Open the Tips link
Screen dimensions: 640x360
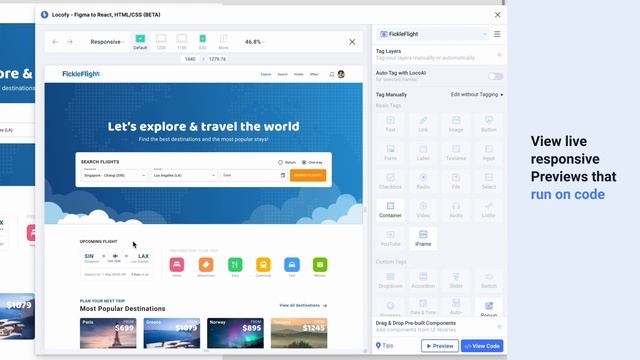coord(384,346)
